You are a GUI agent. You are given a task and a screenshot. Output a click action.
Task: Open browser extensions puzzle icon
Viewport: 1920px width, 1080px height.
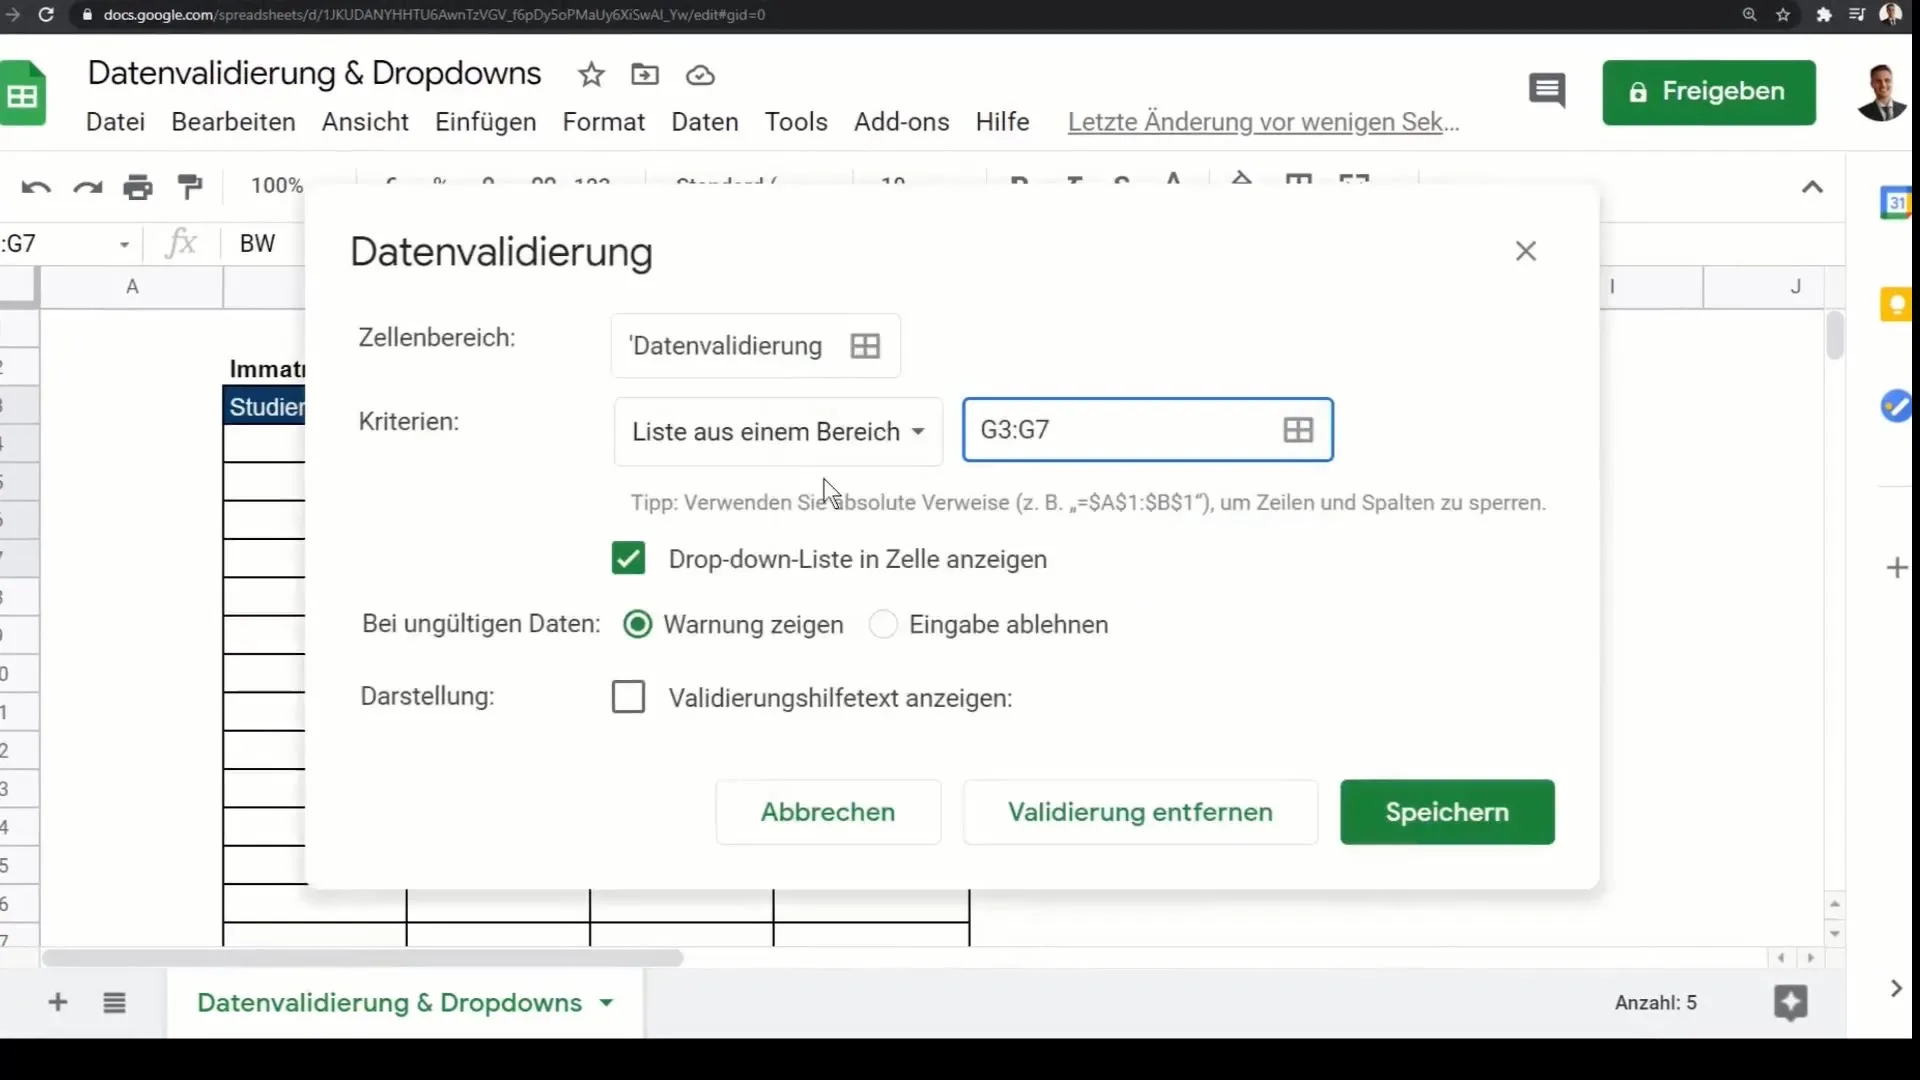pyautogui.click(x=1824, y=15)
